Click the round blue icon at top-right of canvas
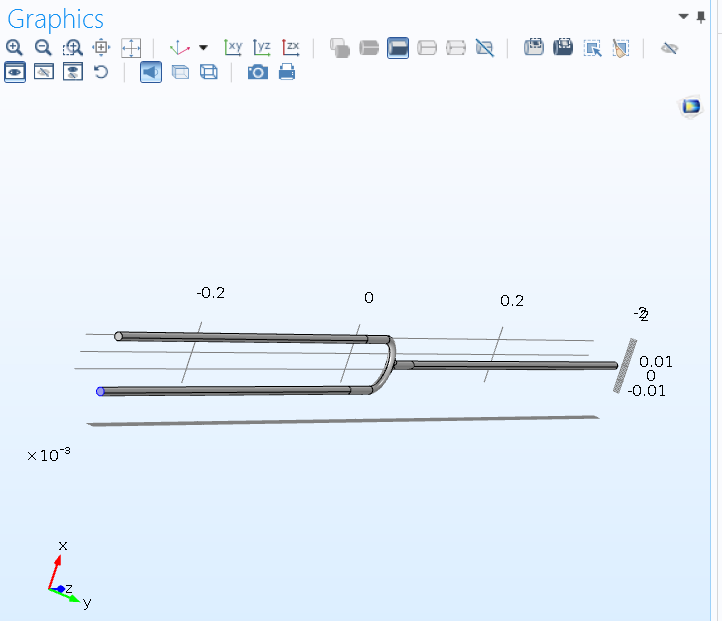 (x=690, y=106)
